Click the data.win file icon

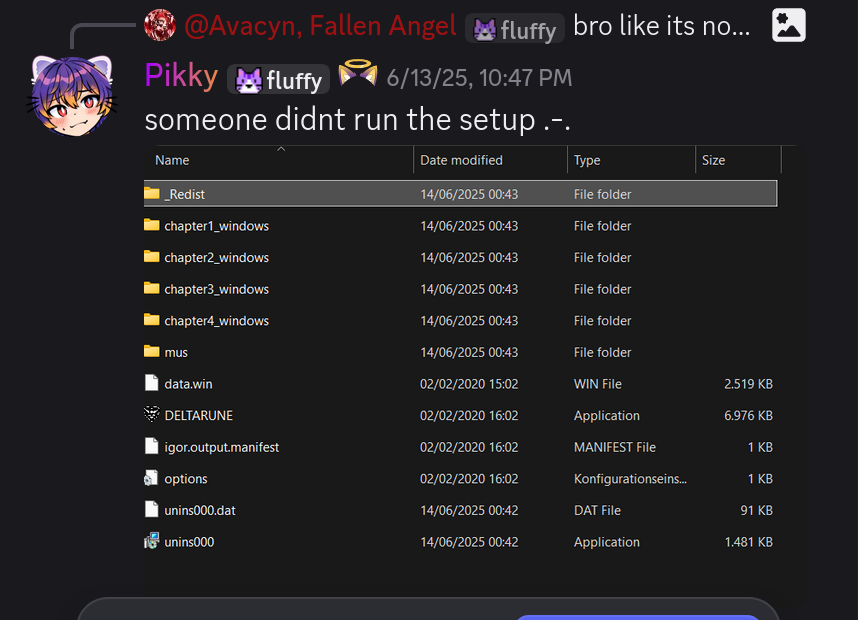152,384
